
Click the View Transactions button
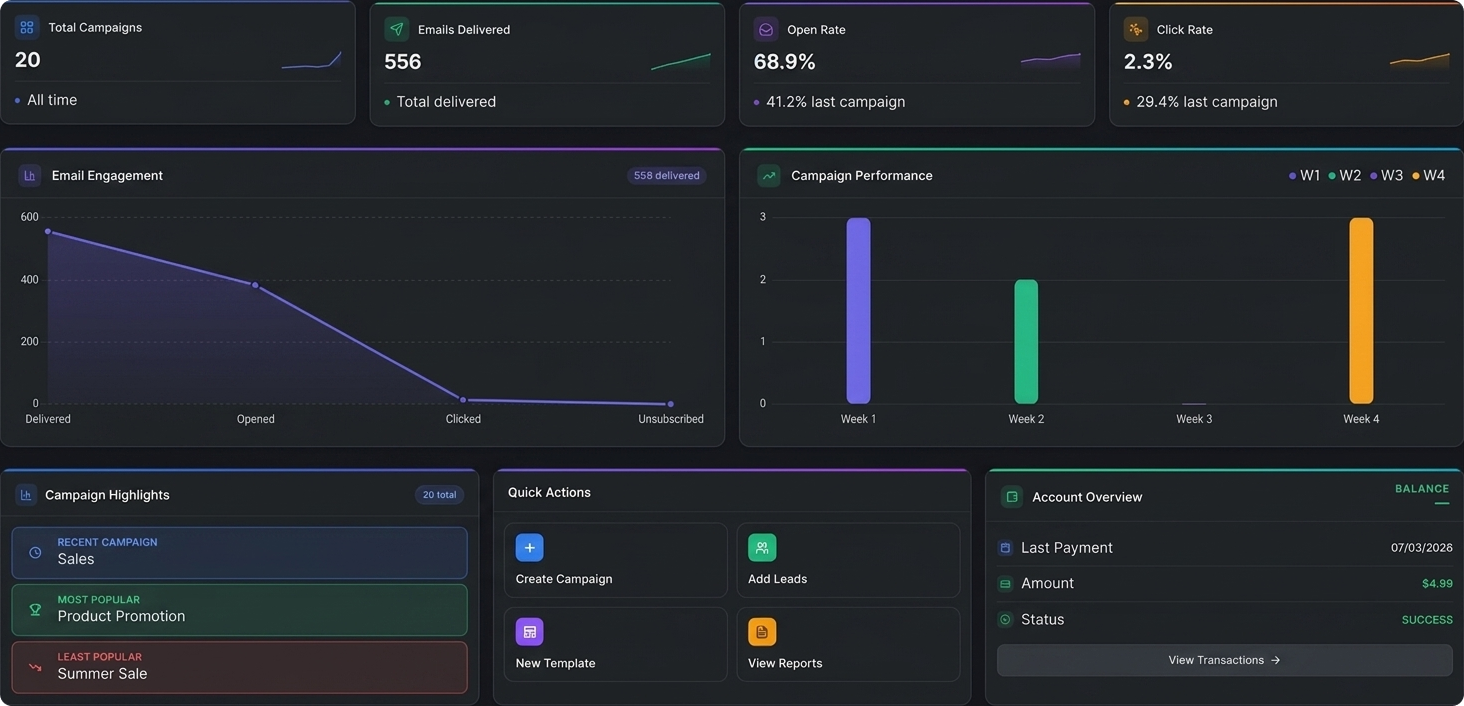tap(1225, 660)
